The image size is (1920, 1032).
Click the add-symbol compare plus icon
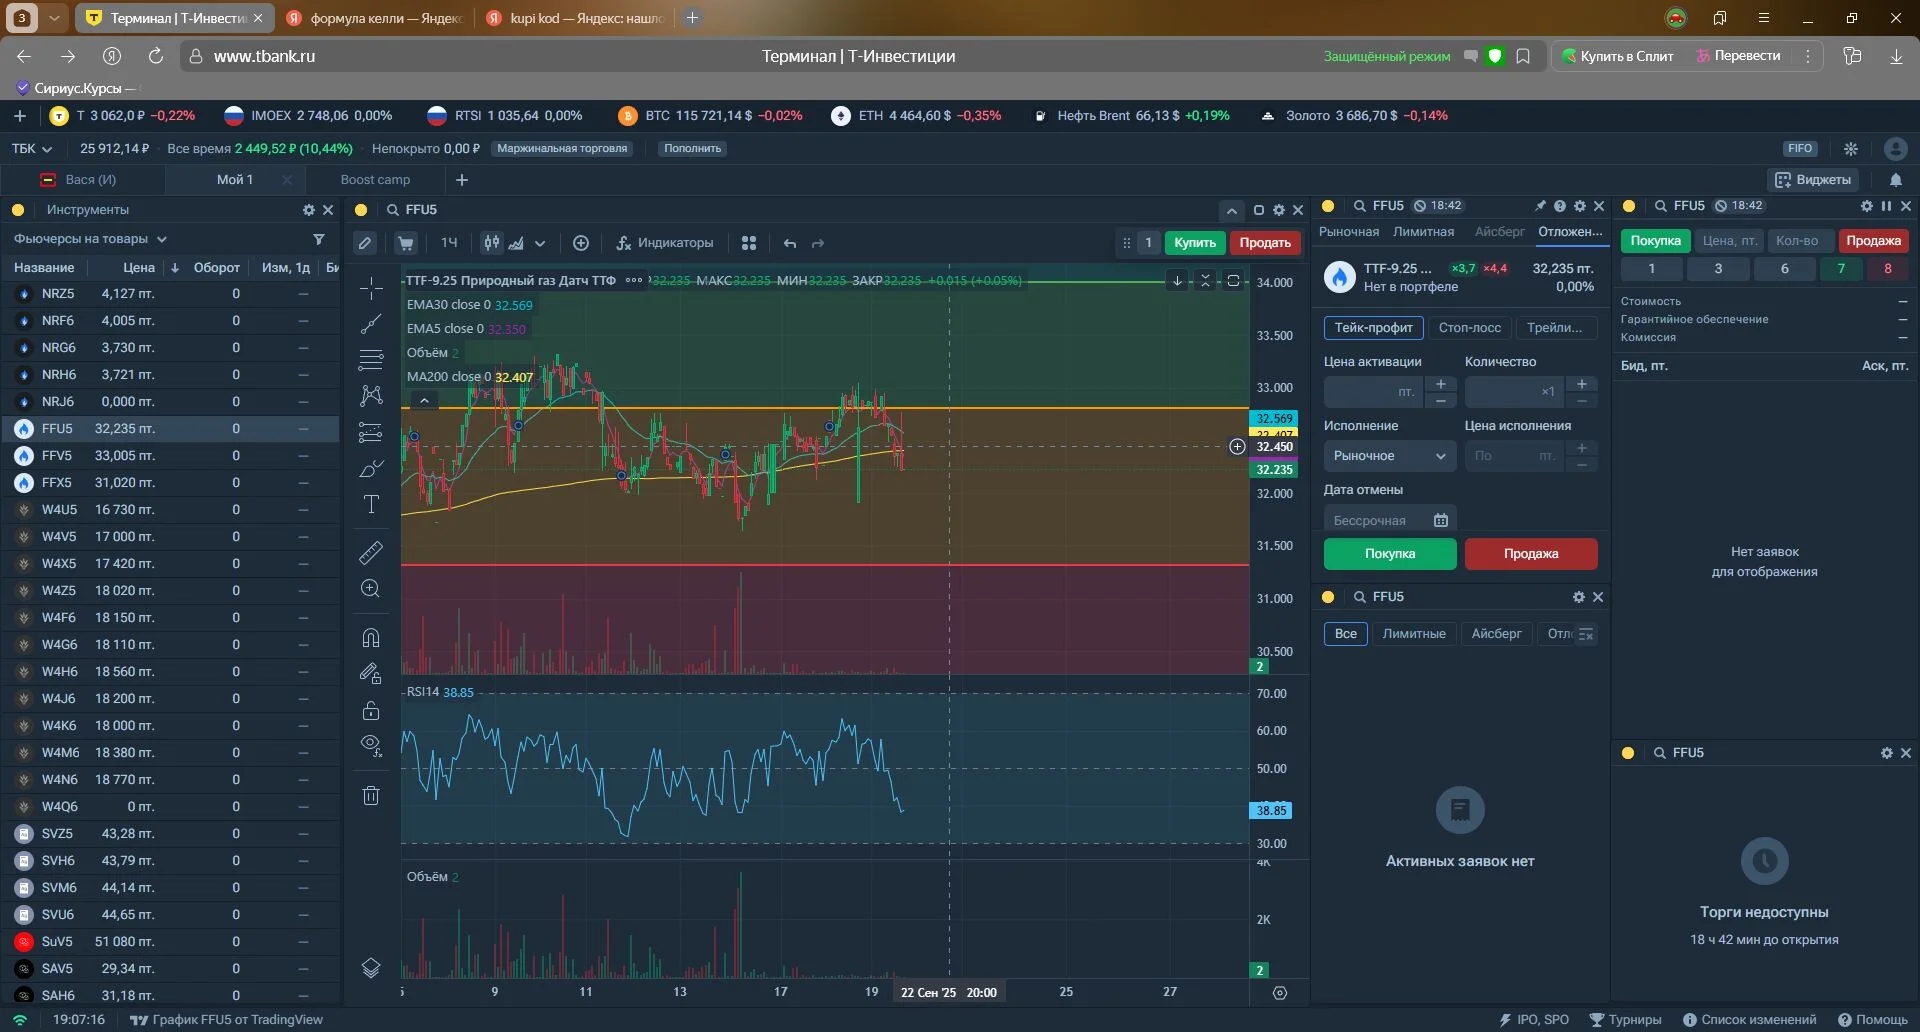click(x=581, y=243)
